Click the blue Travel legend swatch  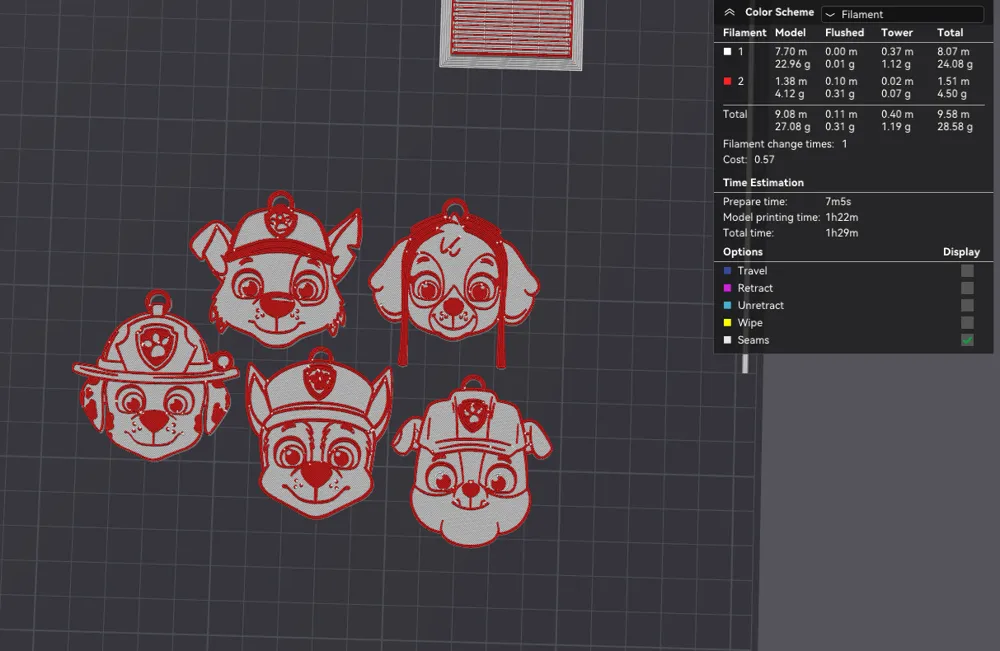tap(727, 271)
